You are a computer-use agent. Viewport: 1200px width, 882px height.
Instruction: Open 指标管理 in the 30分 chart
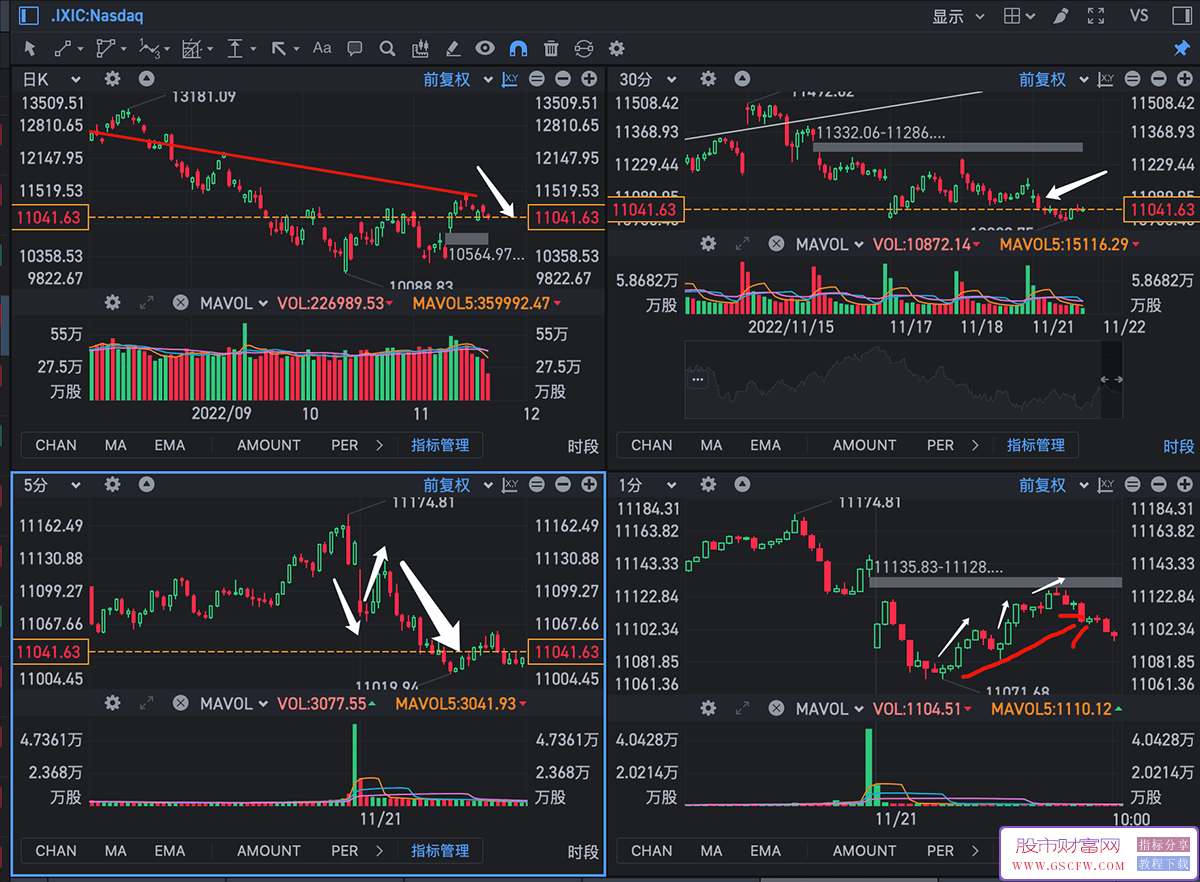click(x=1036, y=445)
